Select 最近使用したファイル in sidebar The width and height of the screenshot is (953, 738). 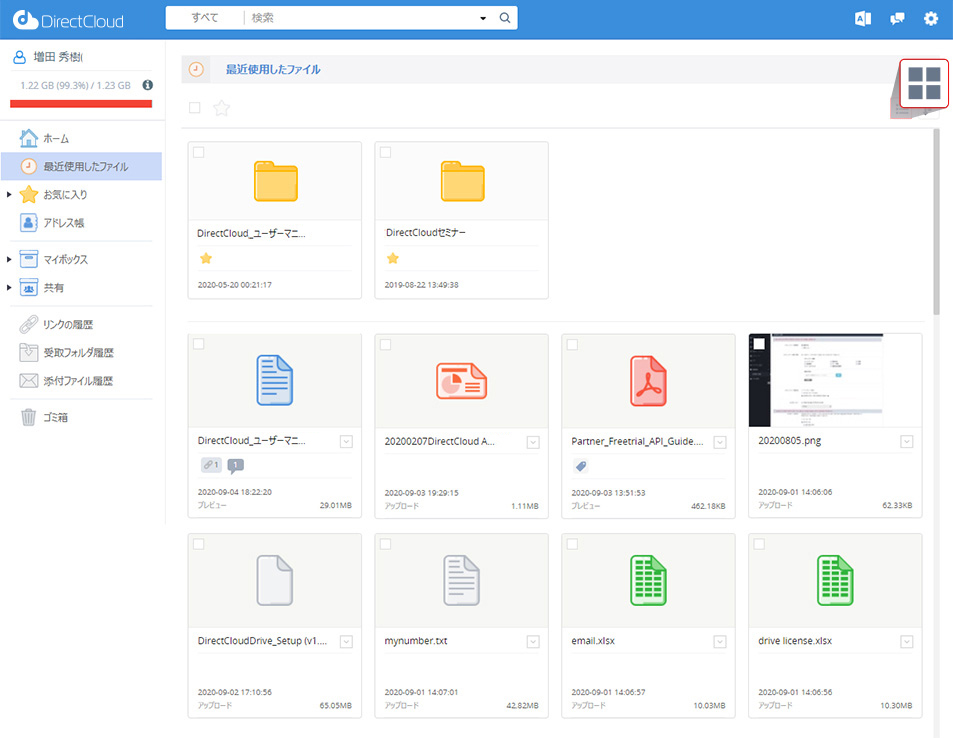coord(81,166)
